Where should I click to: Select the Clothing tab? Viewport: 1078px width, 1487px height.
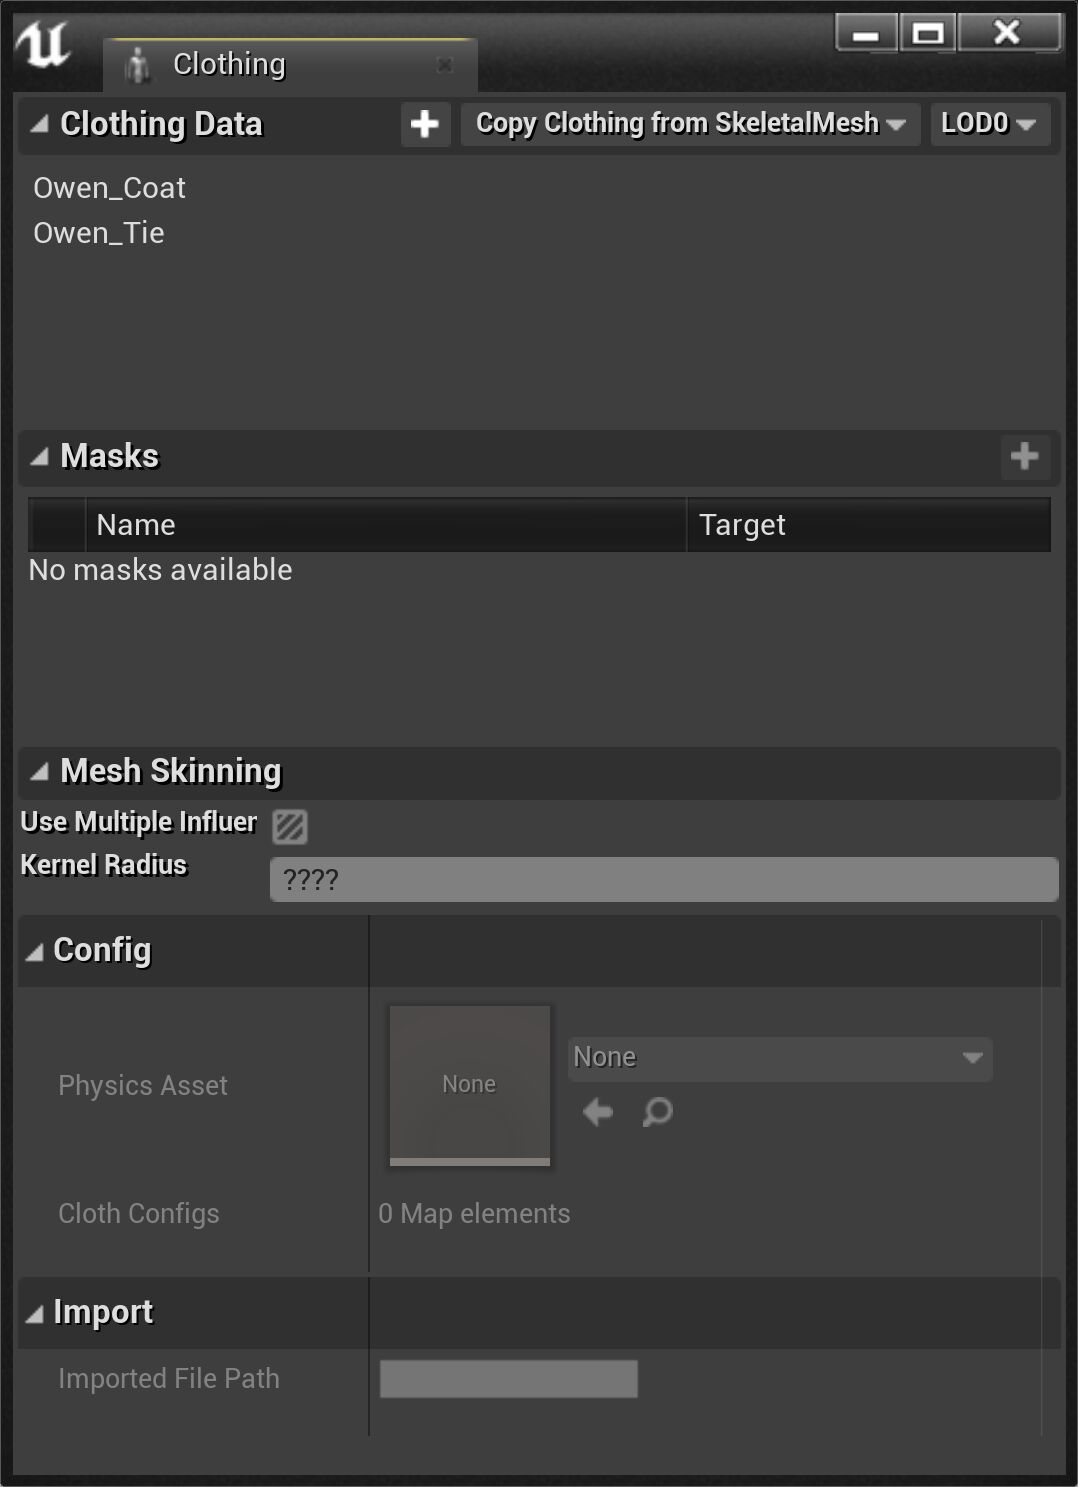[x=229, y=65]
